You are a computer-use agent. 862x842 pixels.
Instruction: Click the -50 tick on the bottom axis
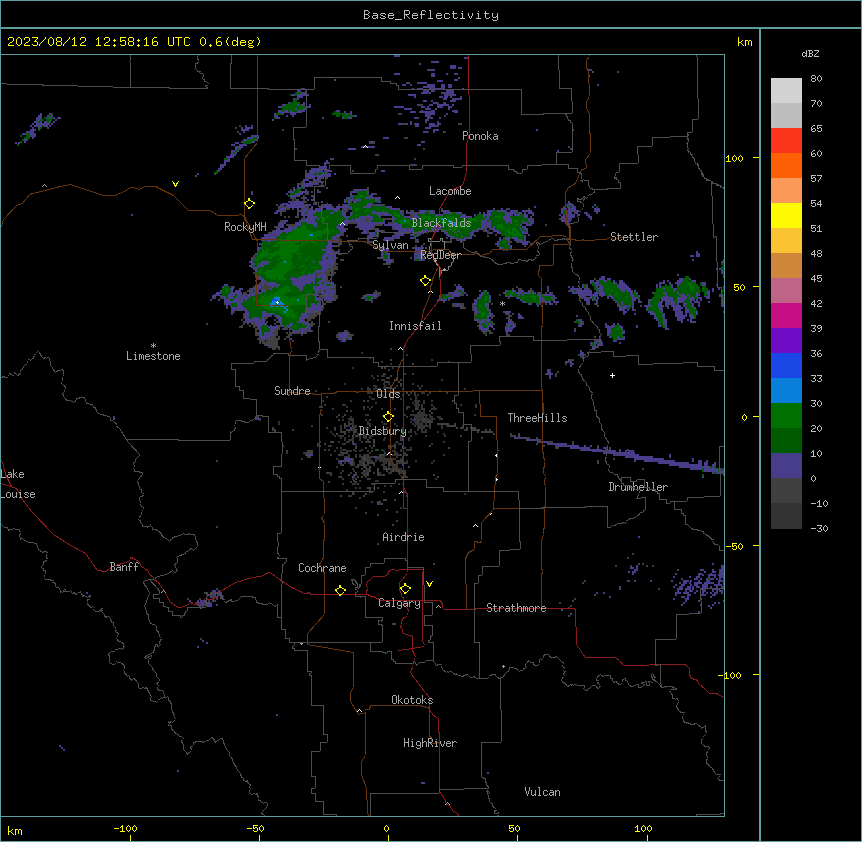coord(255,828)
